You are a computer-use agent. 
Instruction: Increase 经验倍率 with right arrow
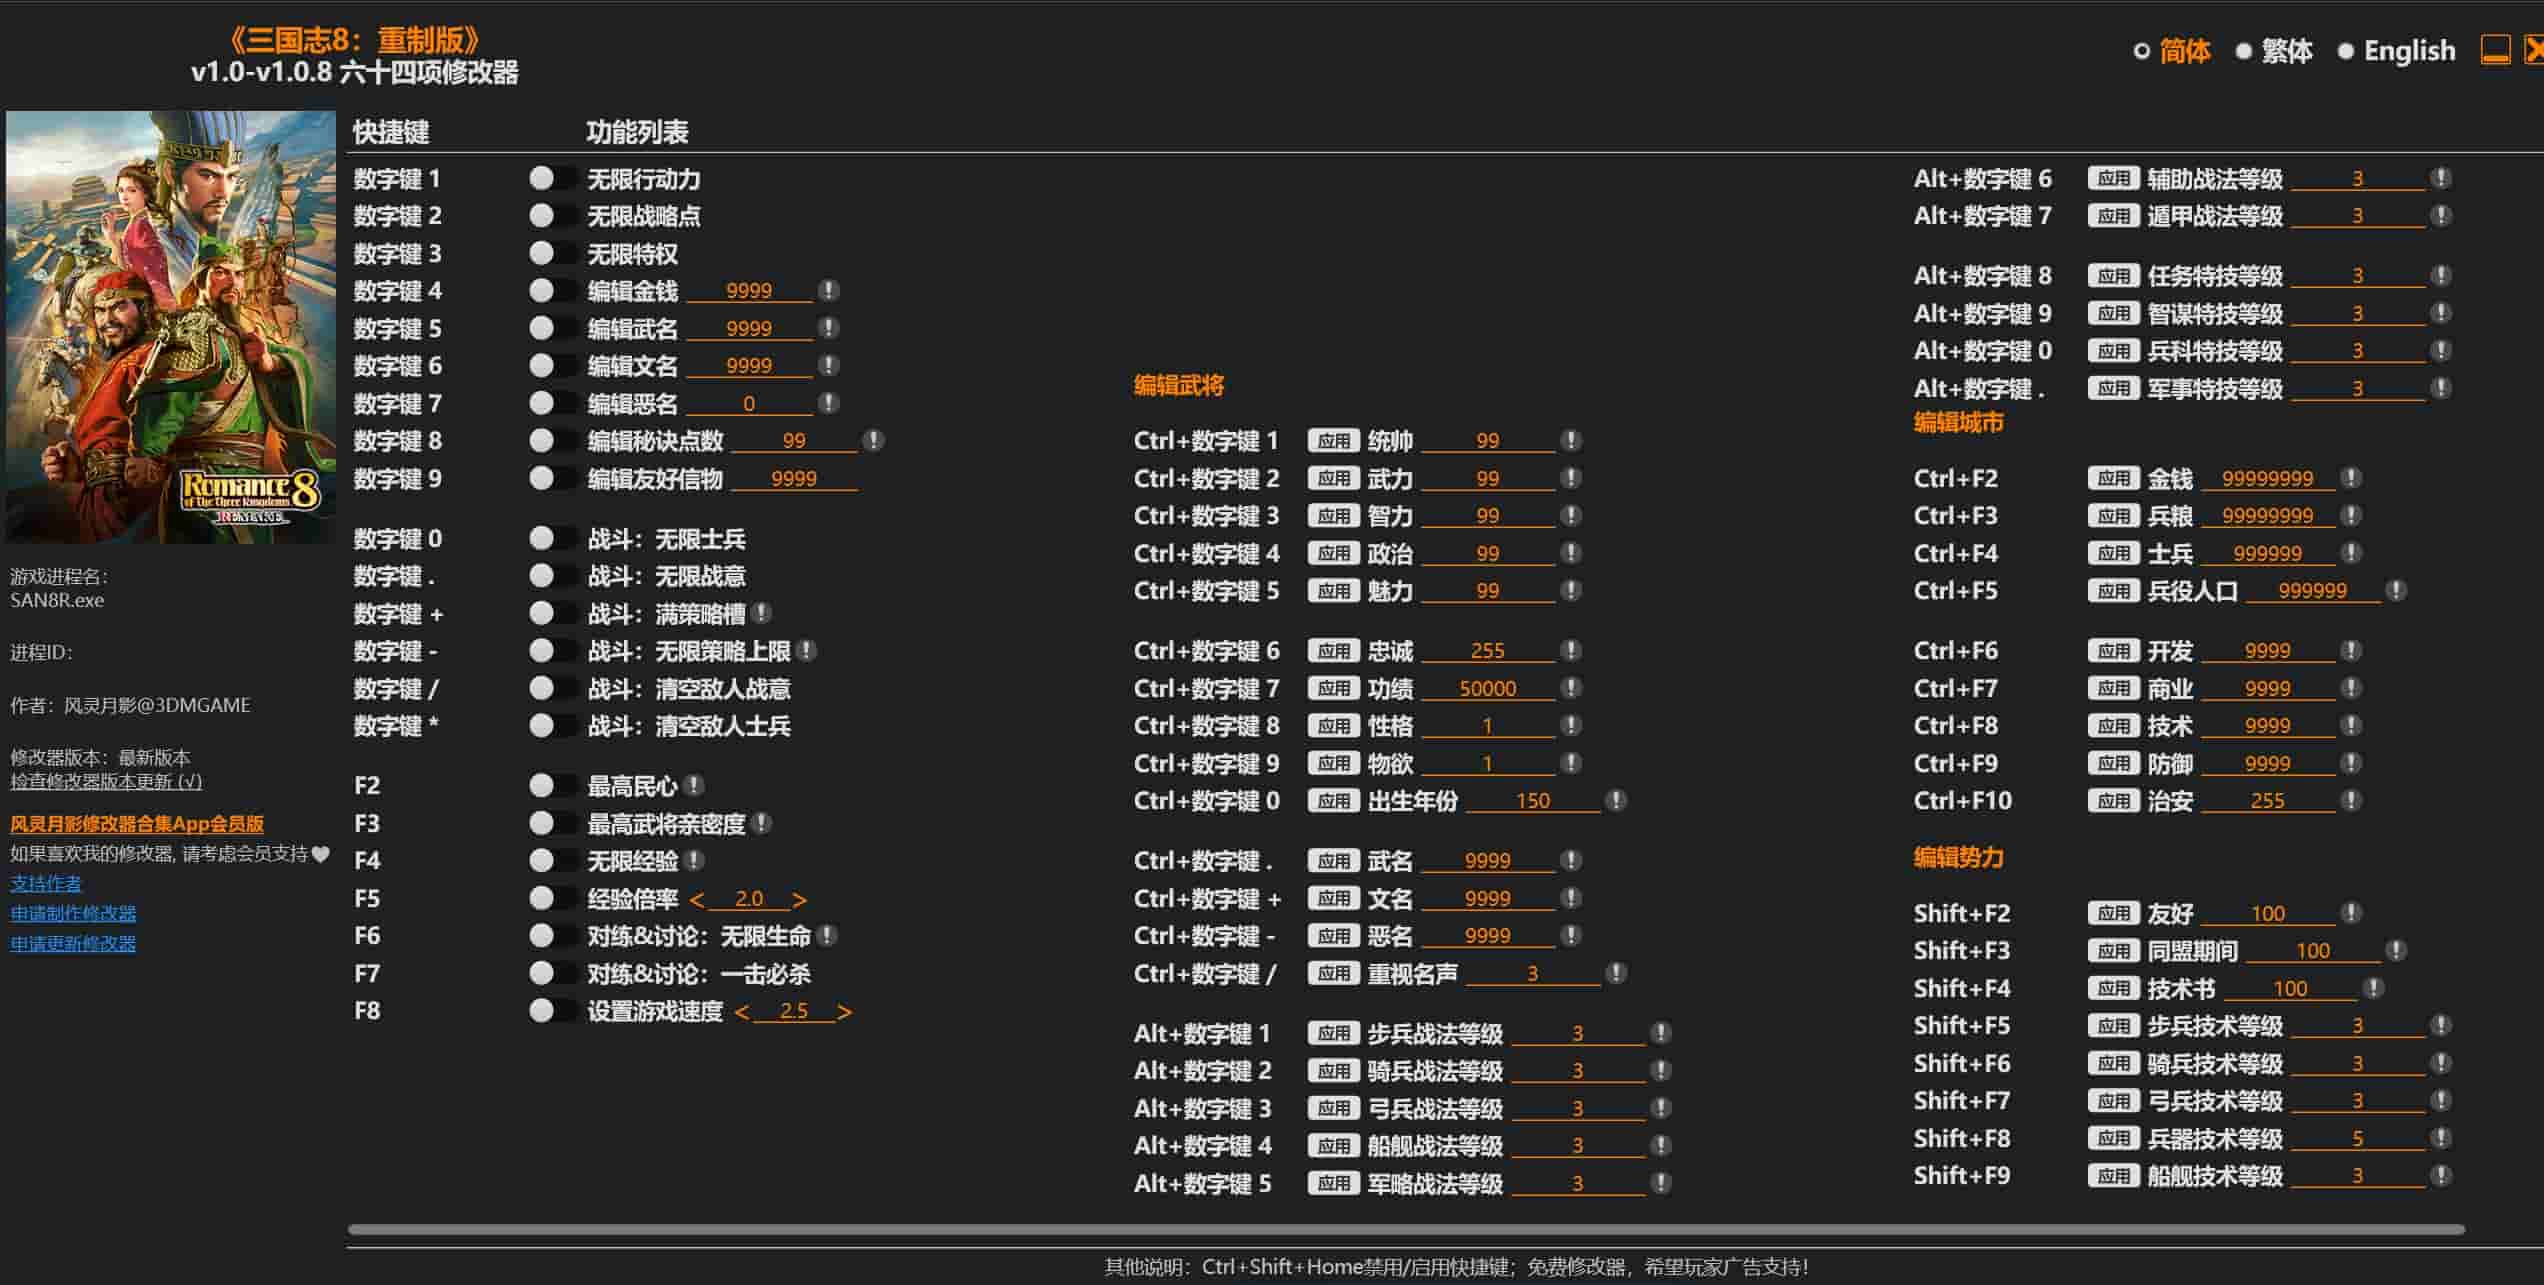point(799,899)
